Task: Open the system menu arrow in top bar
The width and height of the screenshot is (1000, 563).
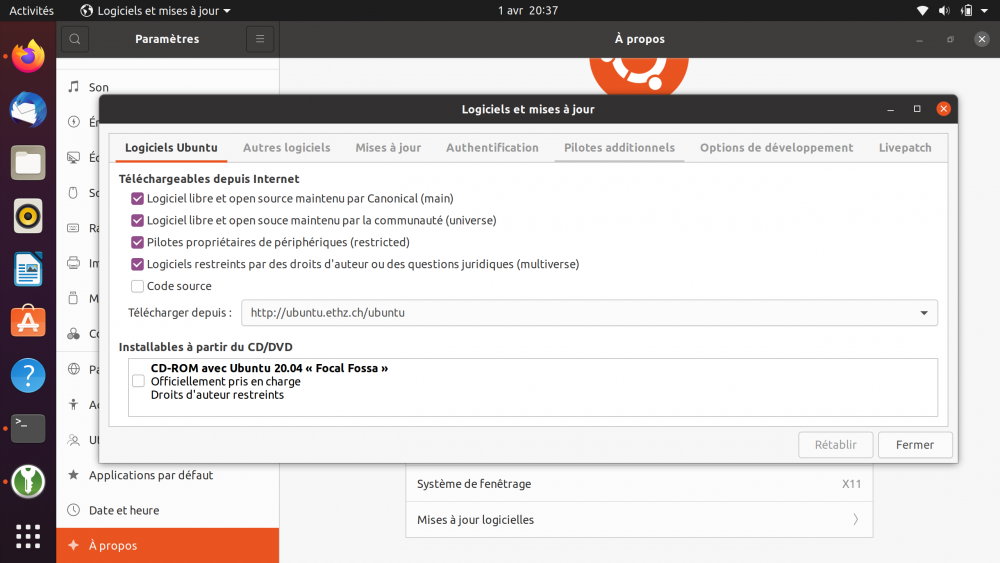Action: [985, 10]
